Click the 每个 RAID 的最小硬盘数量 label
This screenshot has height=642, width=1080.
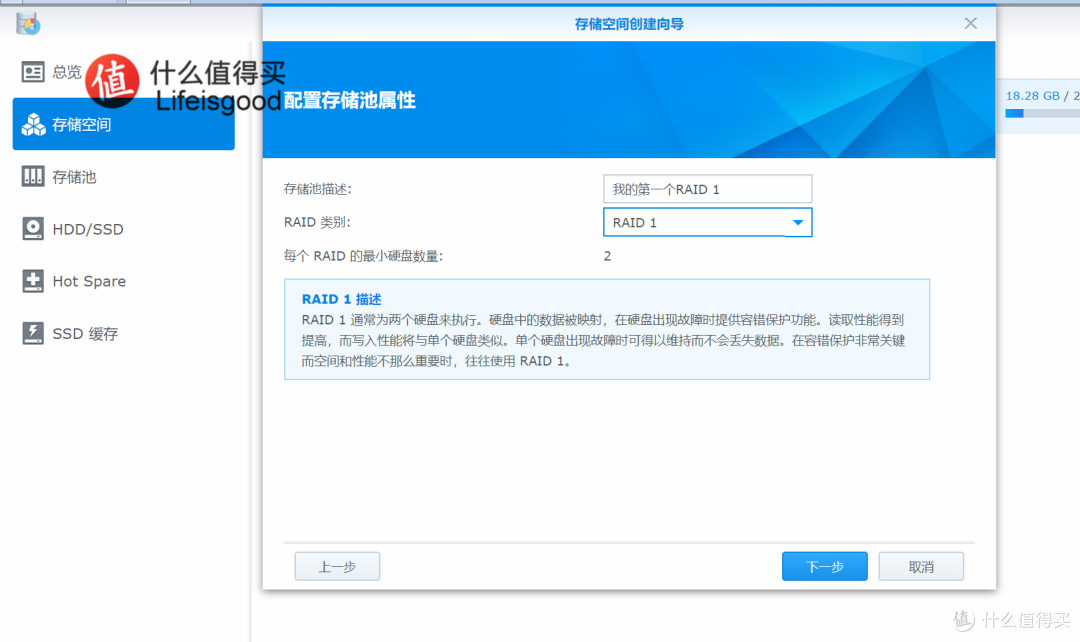364,256
